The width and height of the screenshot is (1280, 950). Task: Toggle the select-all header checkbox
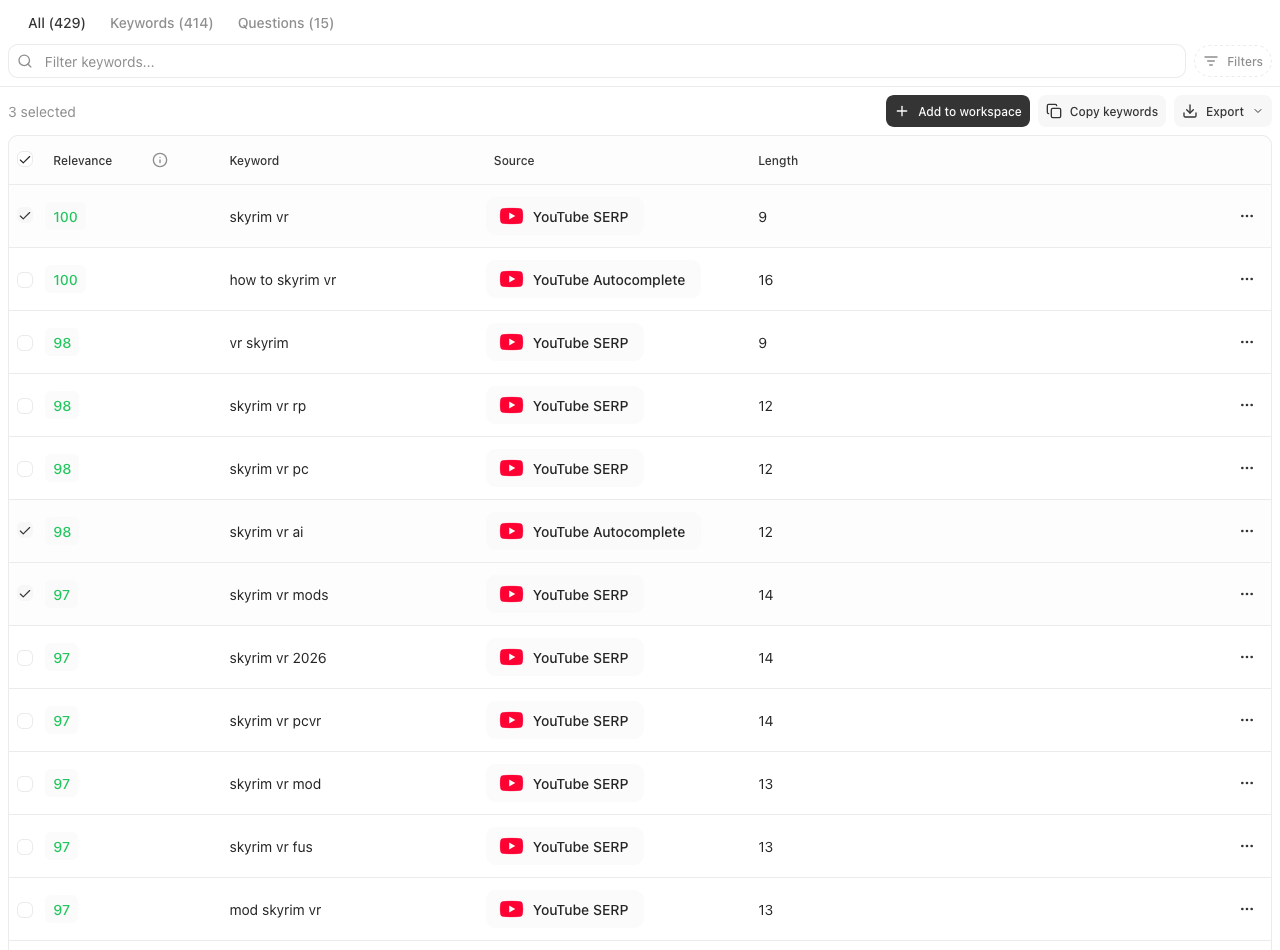click(x=25, y=160)
